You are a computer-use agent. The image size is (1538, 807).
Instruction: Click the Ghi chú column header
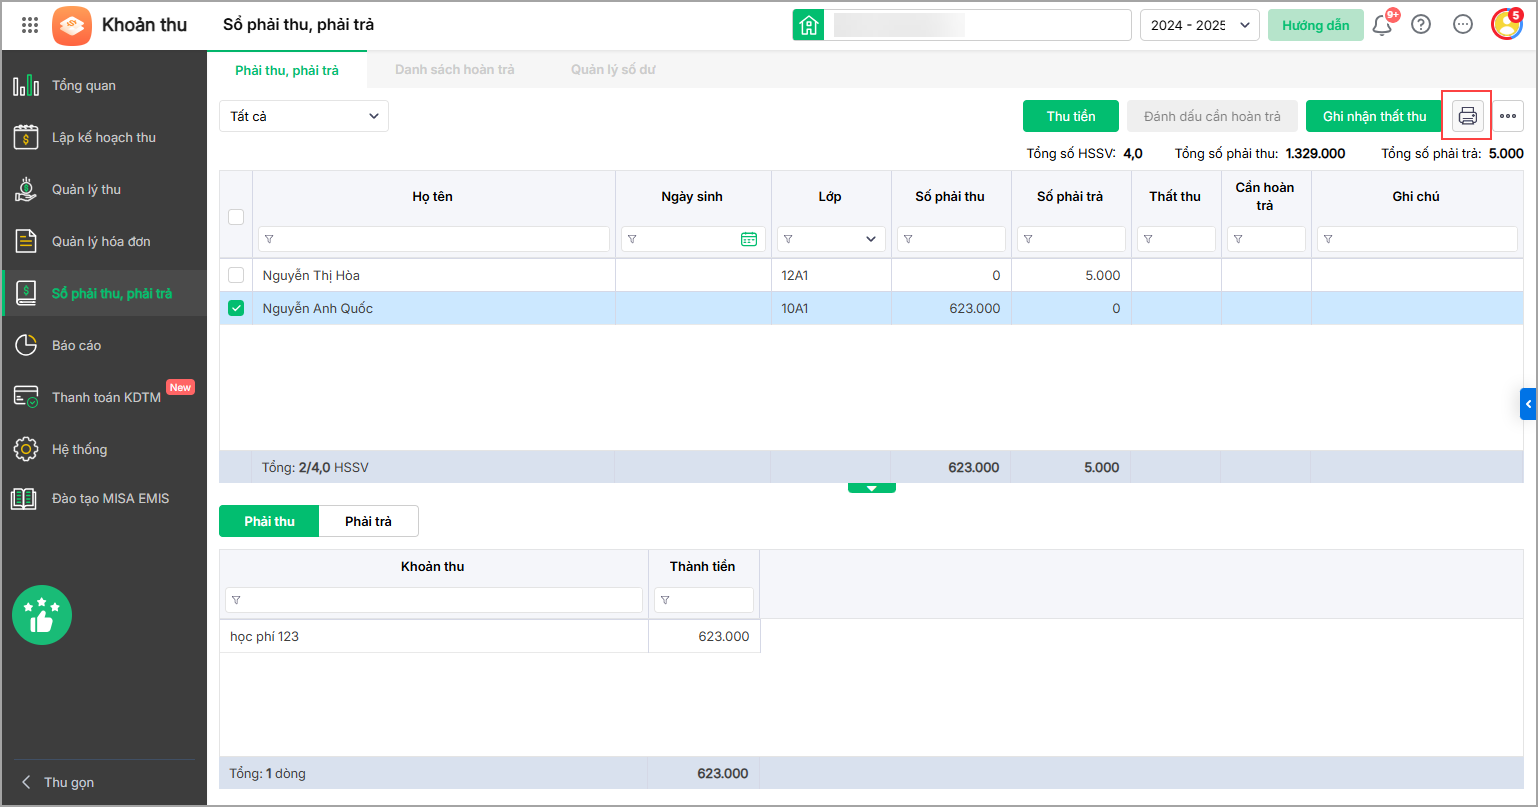1416,197
